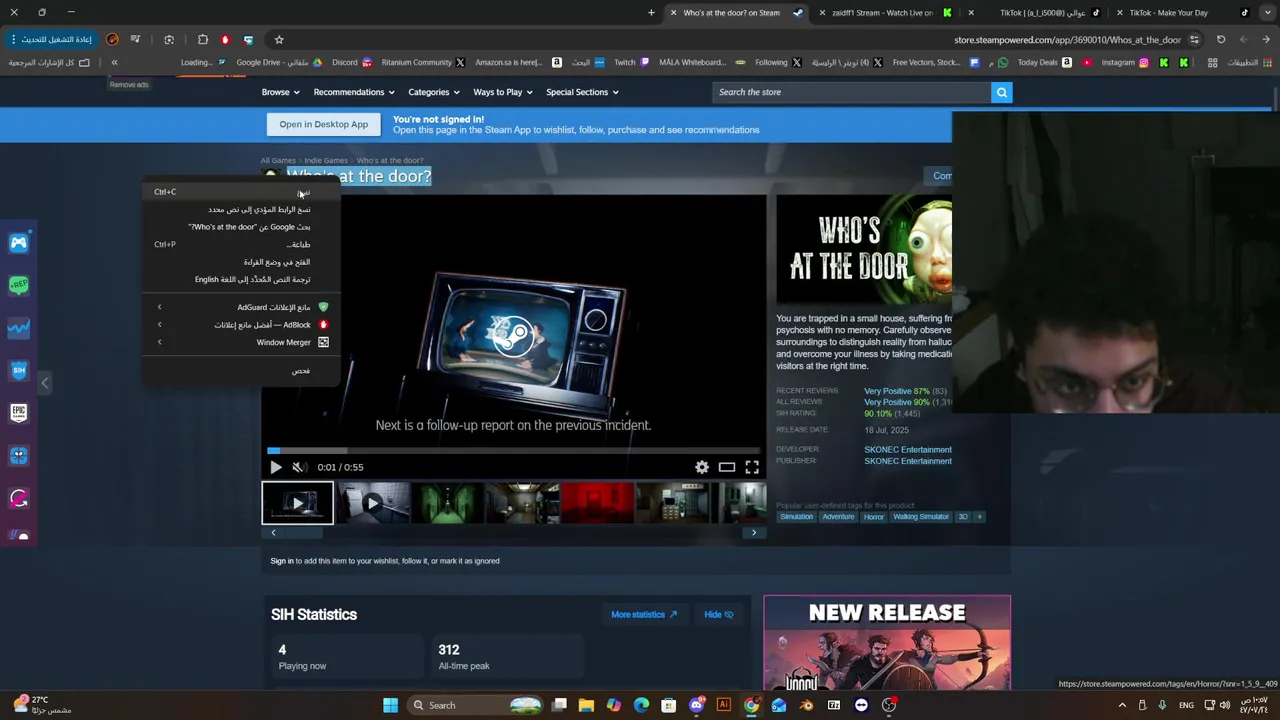Expand the AdBlock context submenu
This screenshot has width=1280, height=720.
click(x=240, y=325)
